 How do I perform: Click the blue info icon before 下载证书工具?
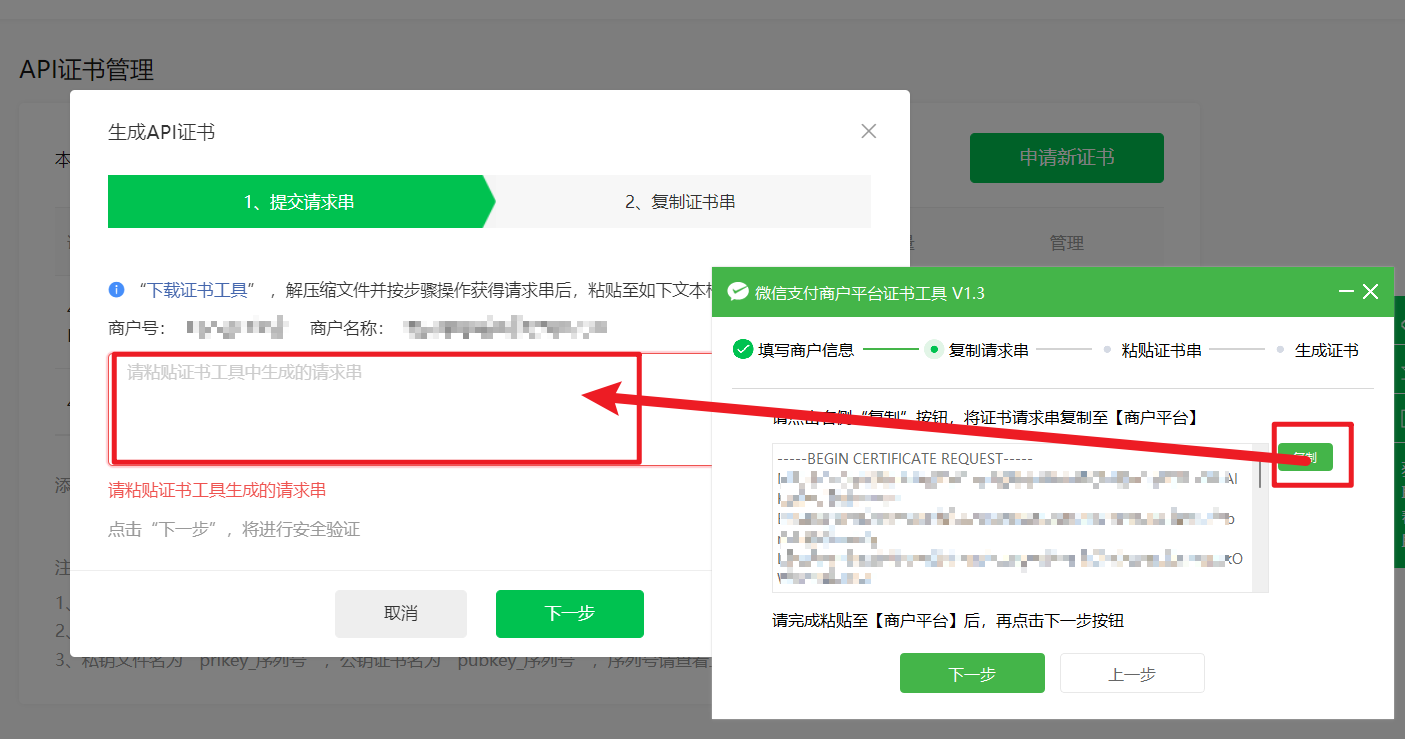point(117,290)
